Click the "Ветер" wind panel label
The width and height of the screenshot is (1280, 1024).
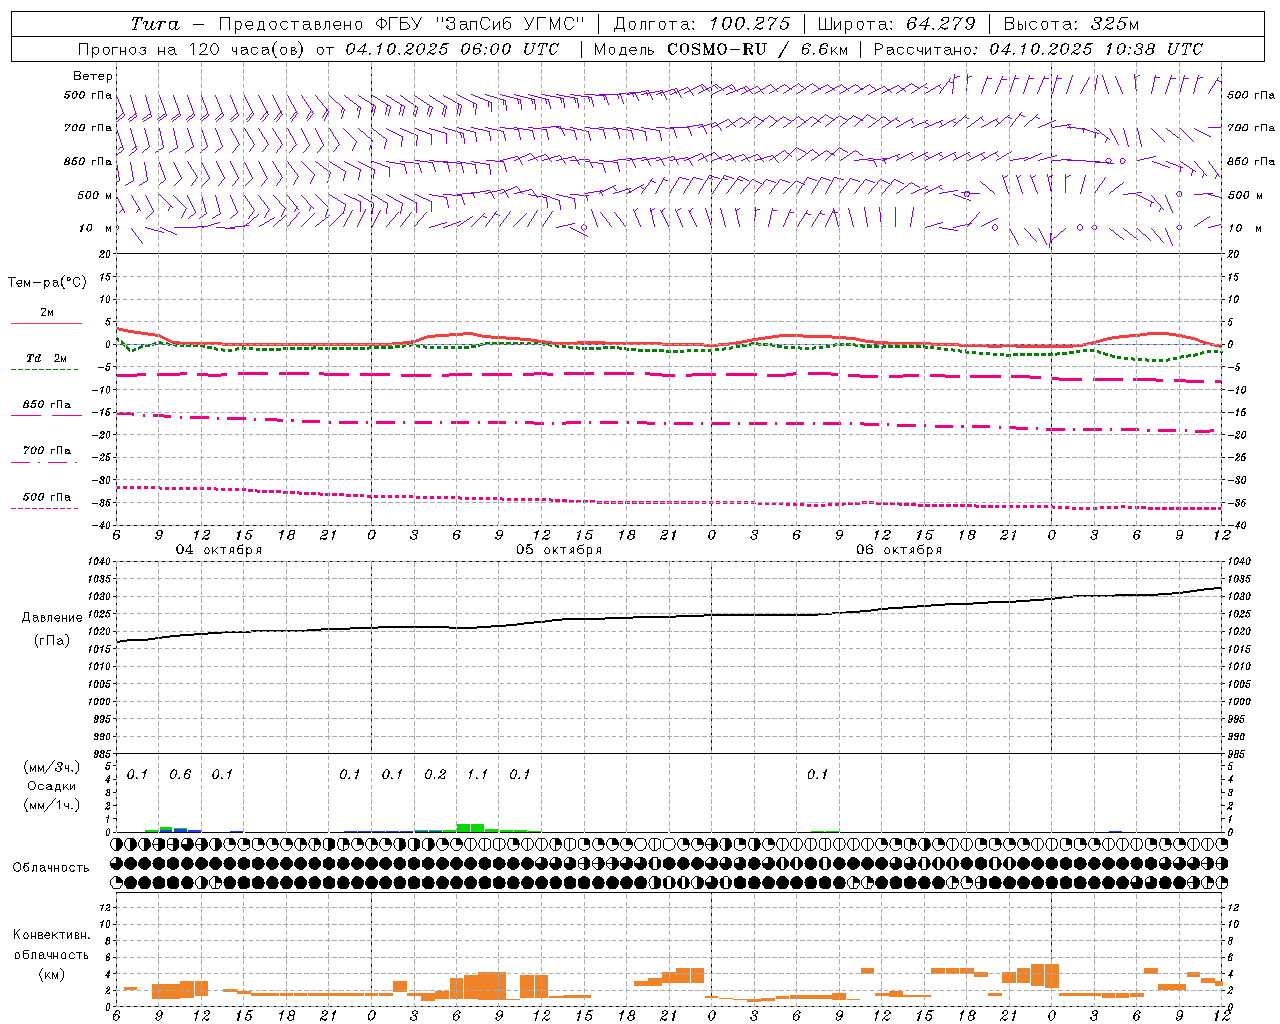93,76
